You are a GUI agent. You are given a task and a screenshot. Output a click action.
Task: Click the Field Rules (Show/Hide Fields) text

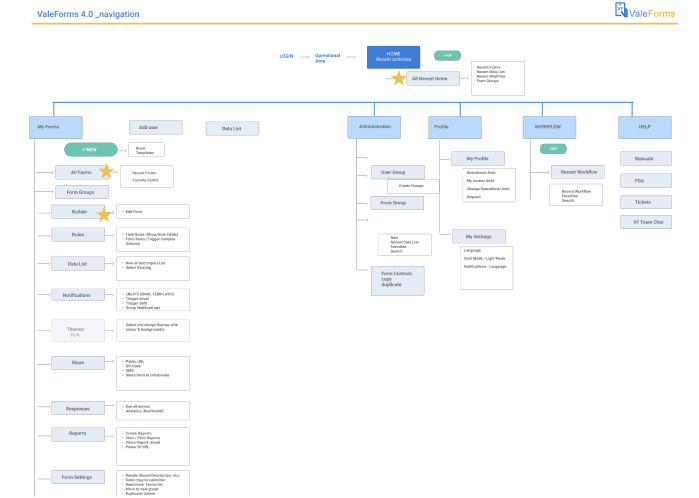click(152, 234)
